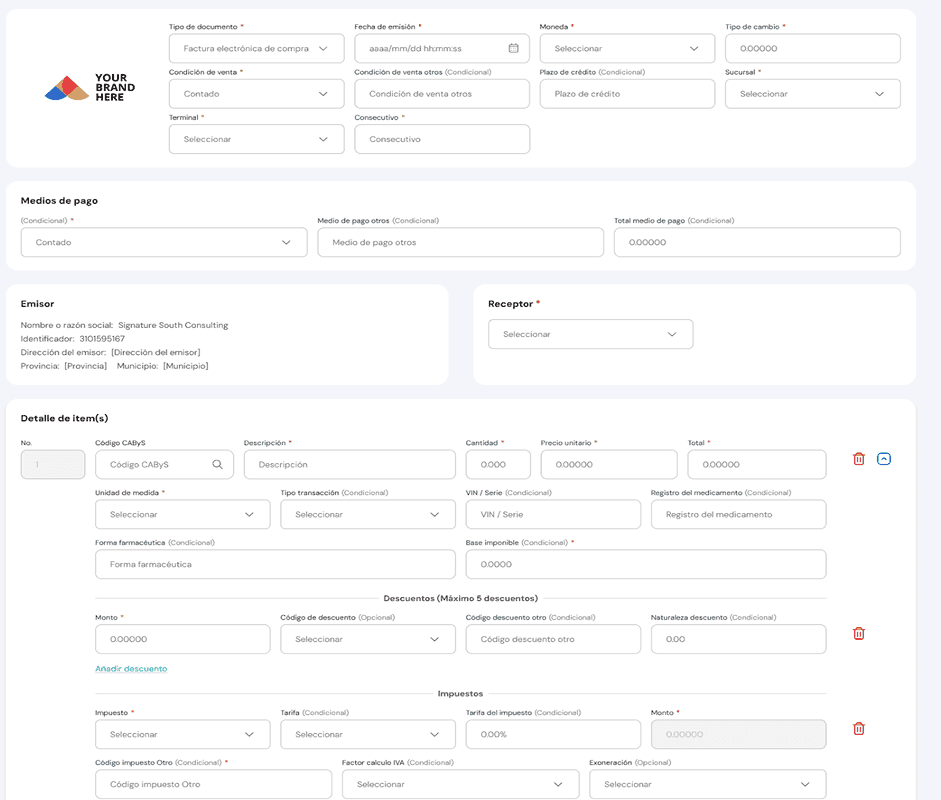This screenshot has height=800, width=941.
Task: Focus VIN / Serie field
Action: [553, 515]
